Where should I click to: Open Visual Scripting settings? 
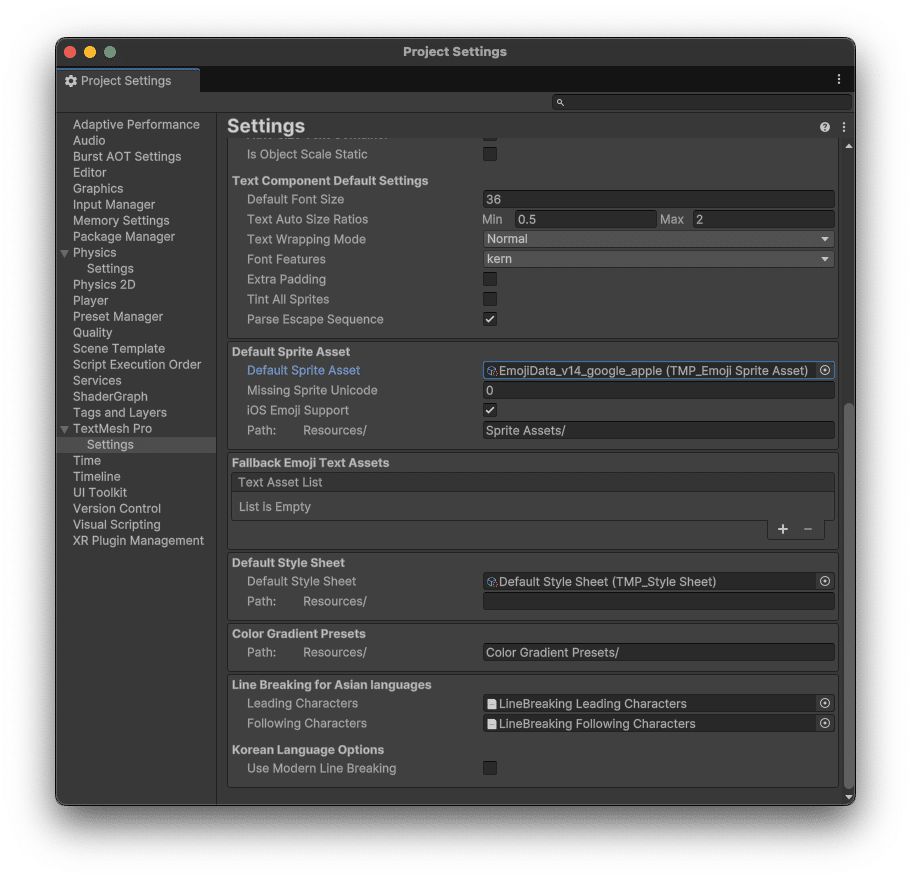click(116, 524)
